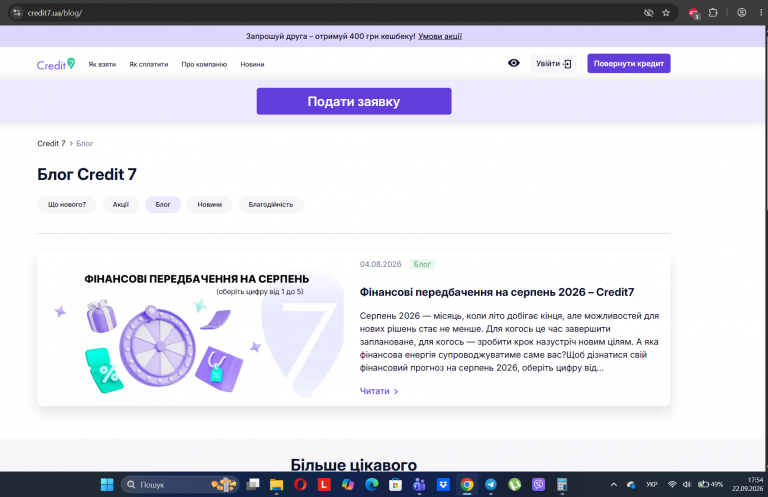Open the red extension icon in the Chrome toolbar

694,13
